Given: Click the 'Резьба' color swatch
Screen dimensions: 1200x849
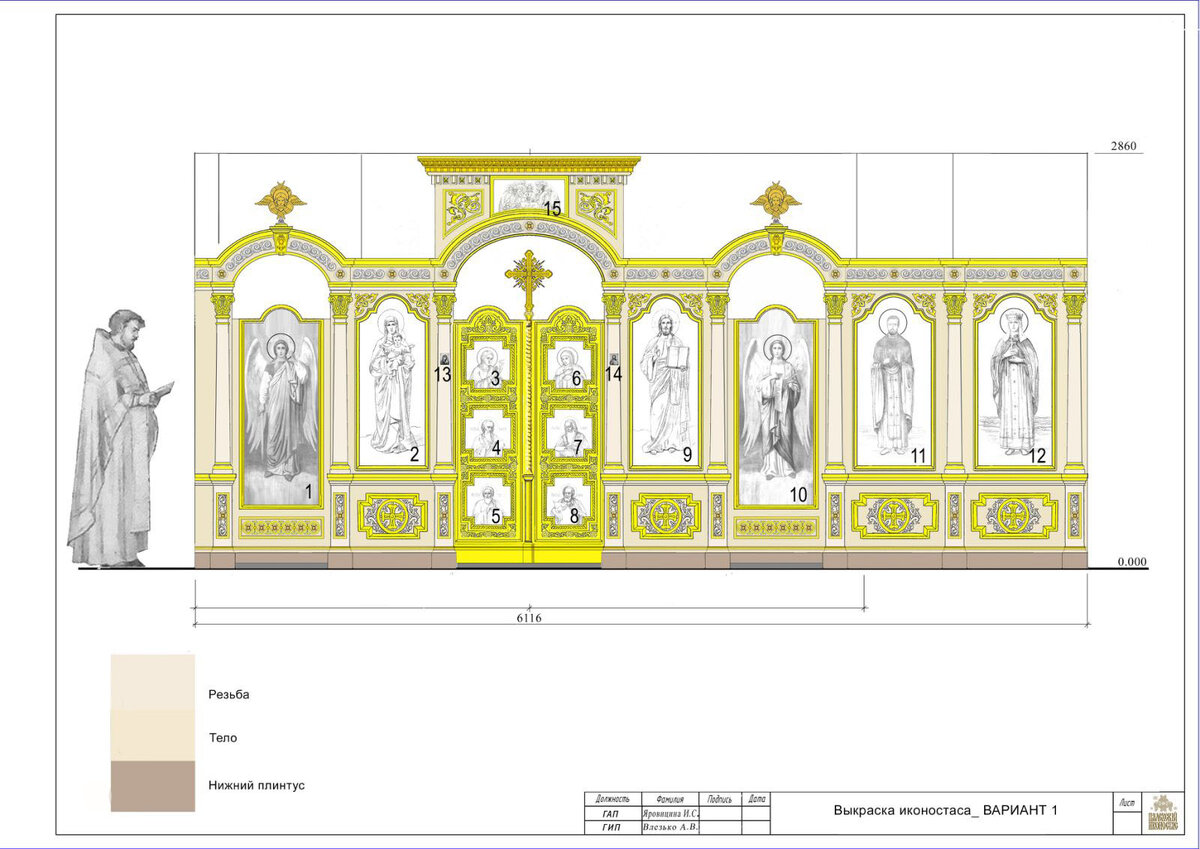Looking at the screenshot, I should coord(153,682).
